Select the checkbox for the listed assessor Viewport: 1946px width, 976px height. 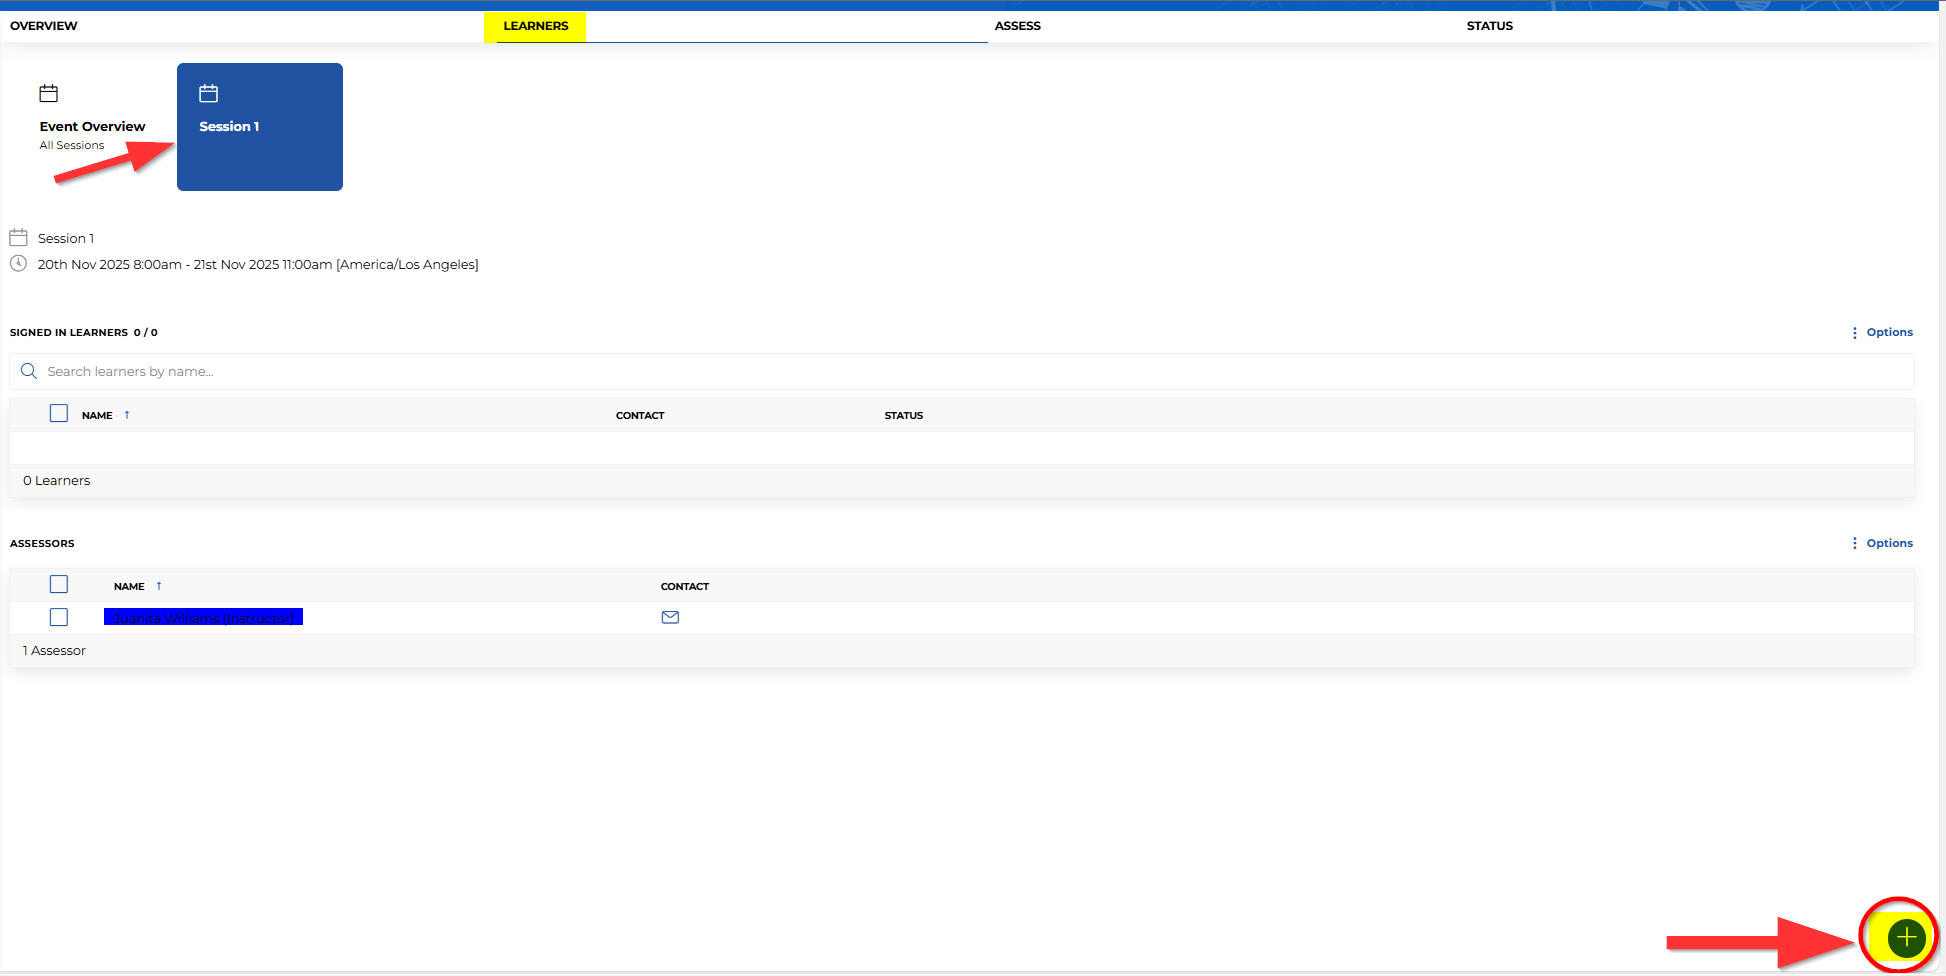(59, 617)
